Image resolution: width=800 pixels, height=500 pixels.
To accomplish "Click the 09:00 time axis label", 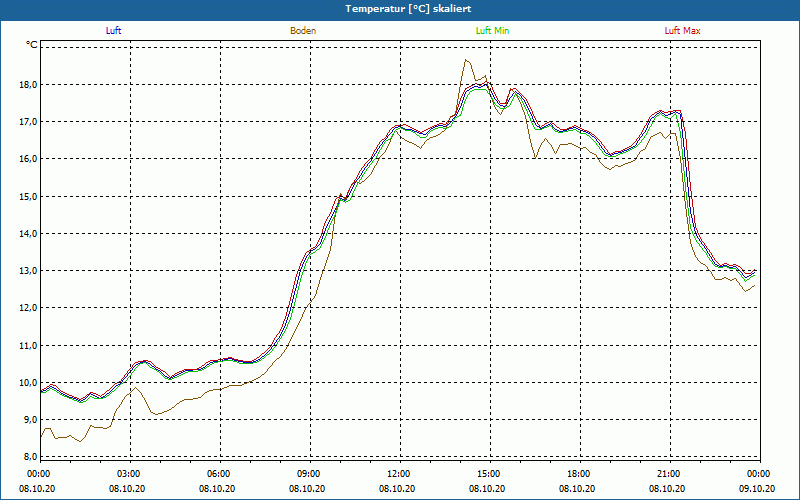I will [310, 474].
